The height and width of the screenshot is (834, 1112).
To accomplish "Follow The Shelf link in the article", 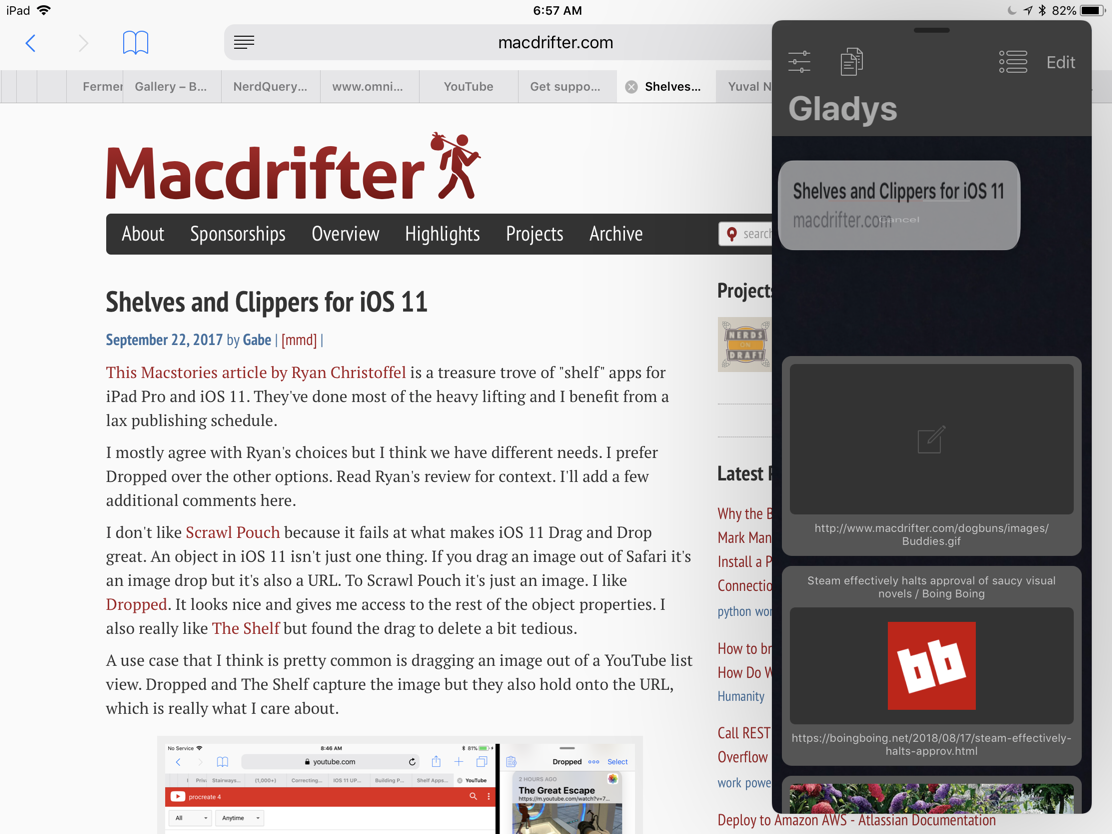I will click(x=245, y=628).
